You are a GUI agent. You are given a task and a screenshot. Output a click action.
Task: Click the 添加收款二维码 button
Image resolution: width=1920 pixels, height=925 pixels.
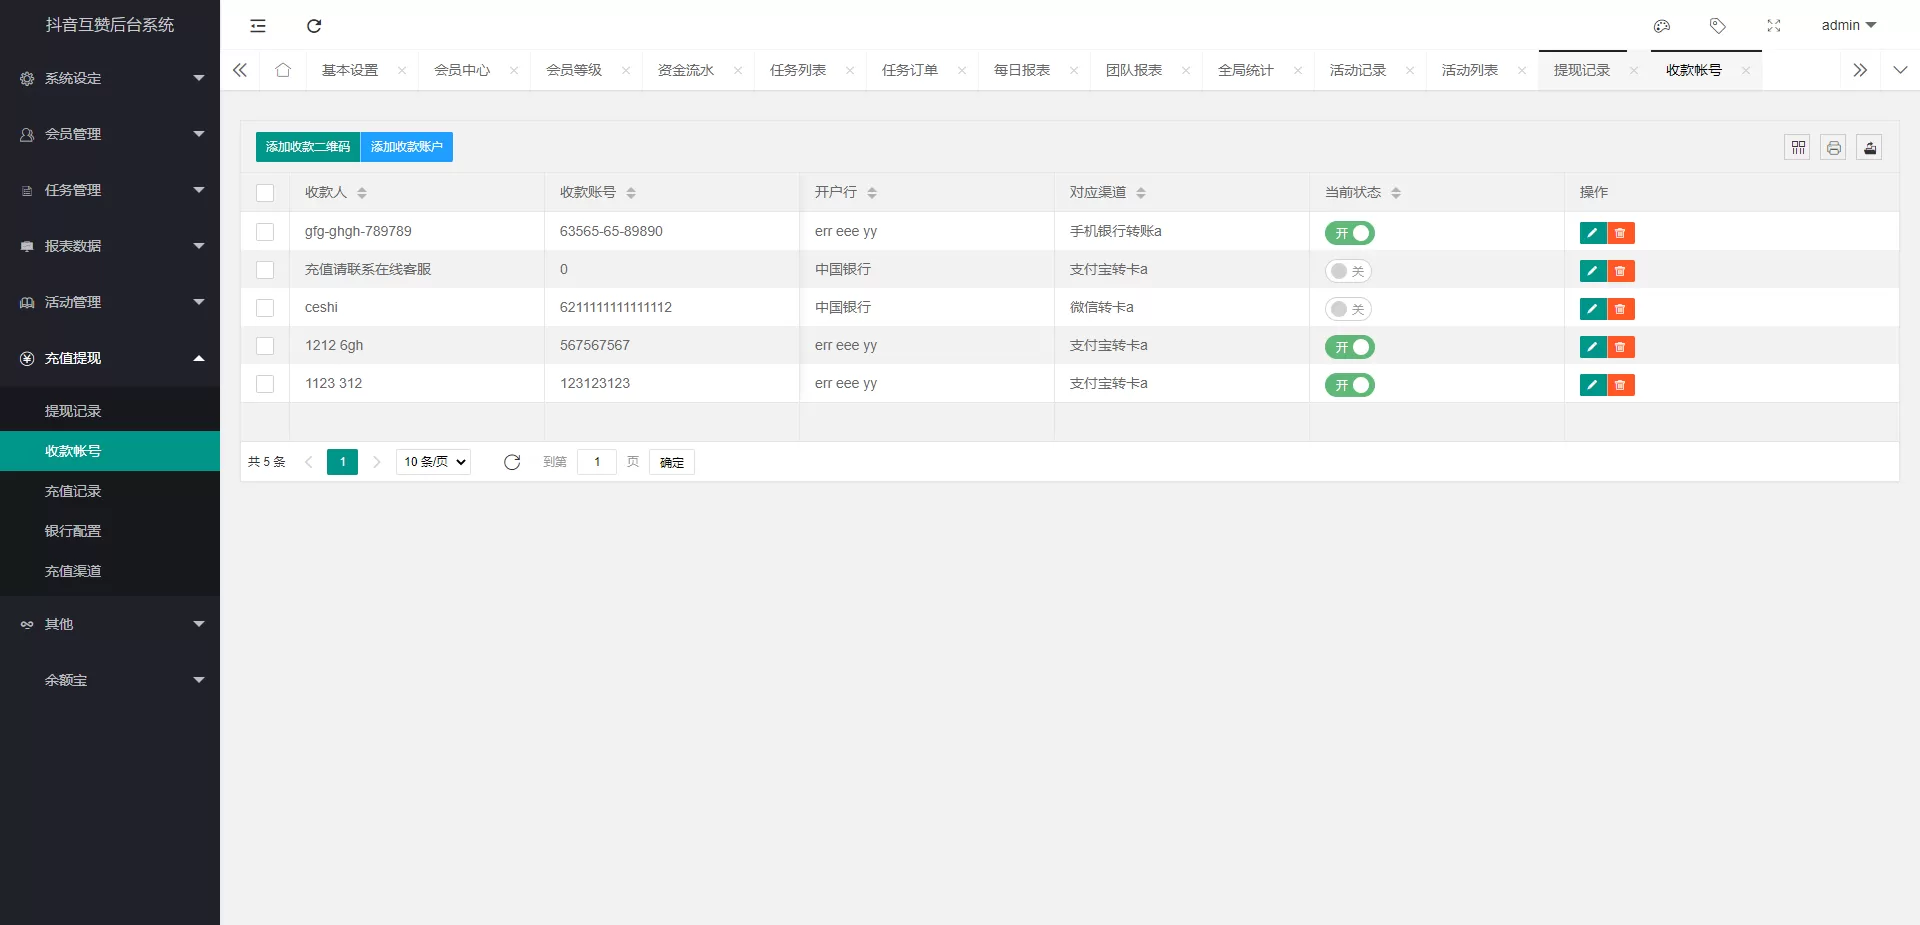[x=308, y=147]
